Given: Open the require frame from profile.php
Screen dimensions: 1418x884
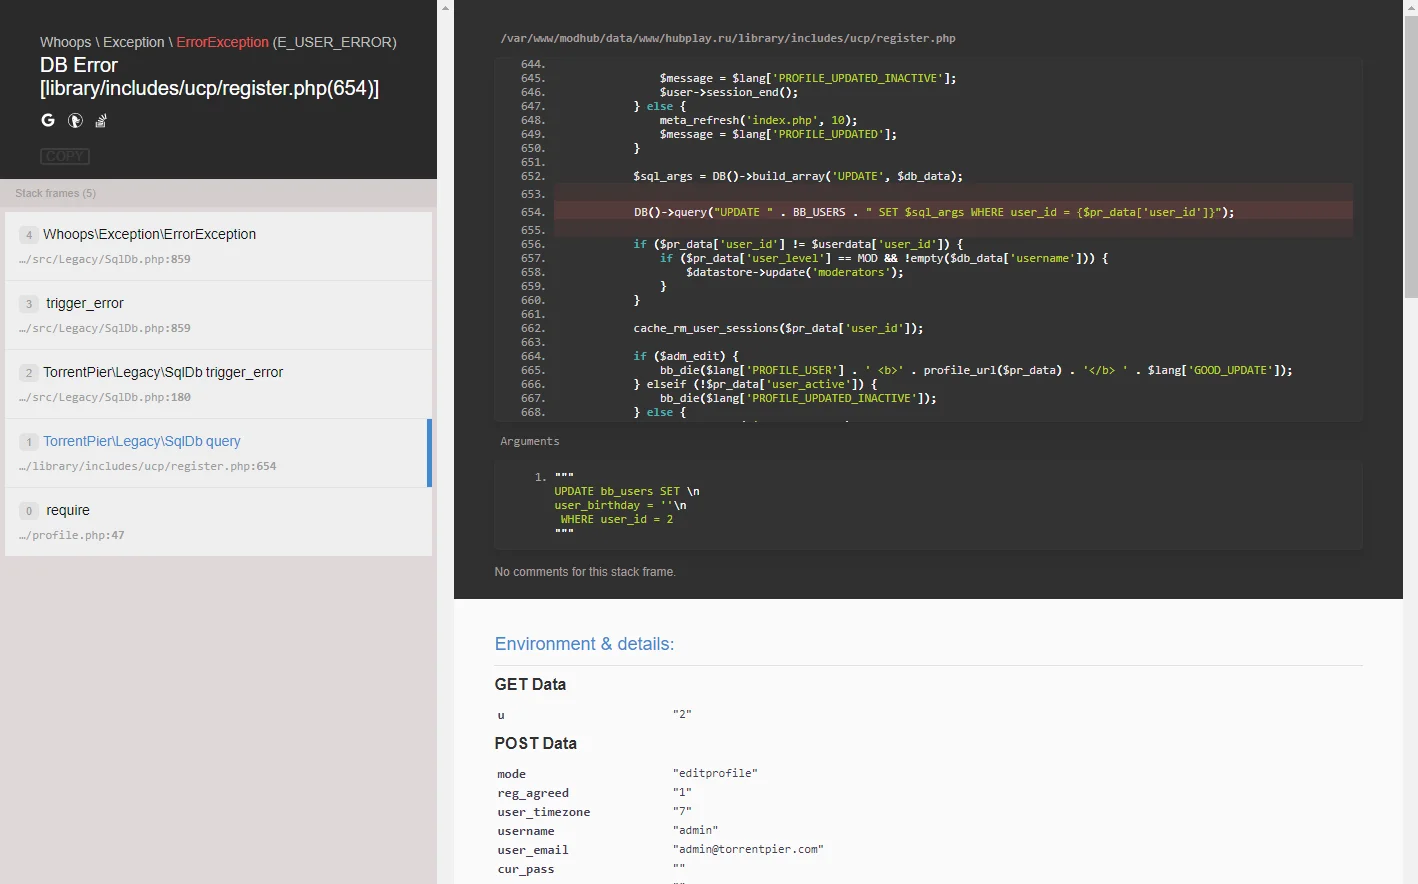Looking at the screenshot, I should coord(218,522).
